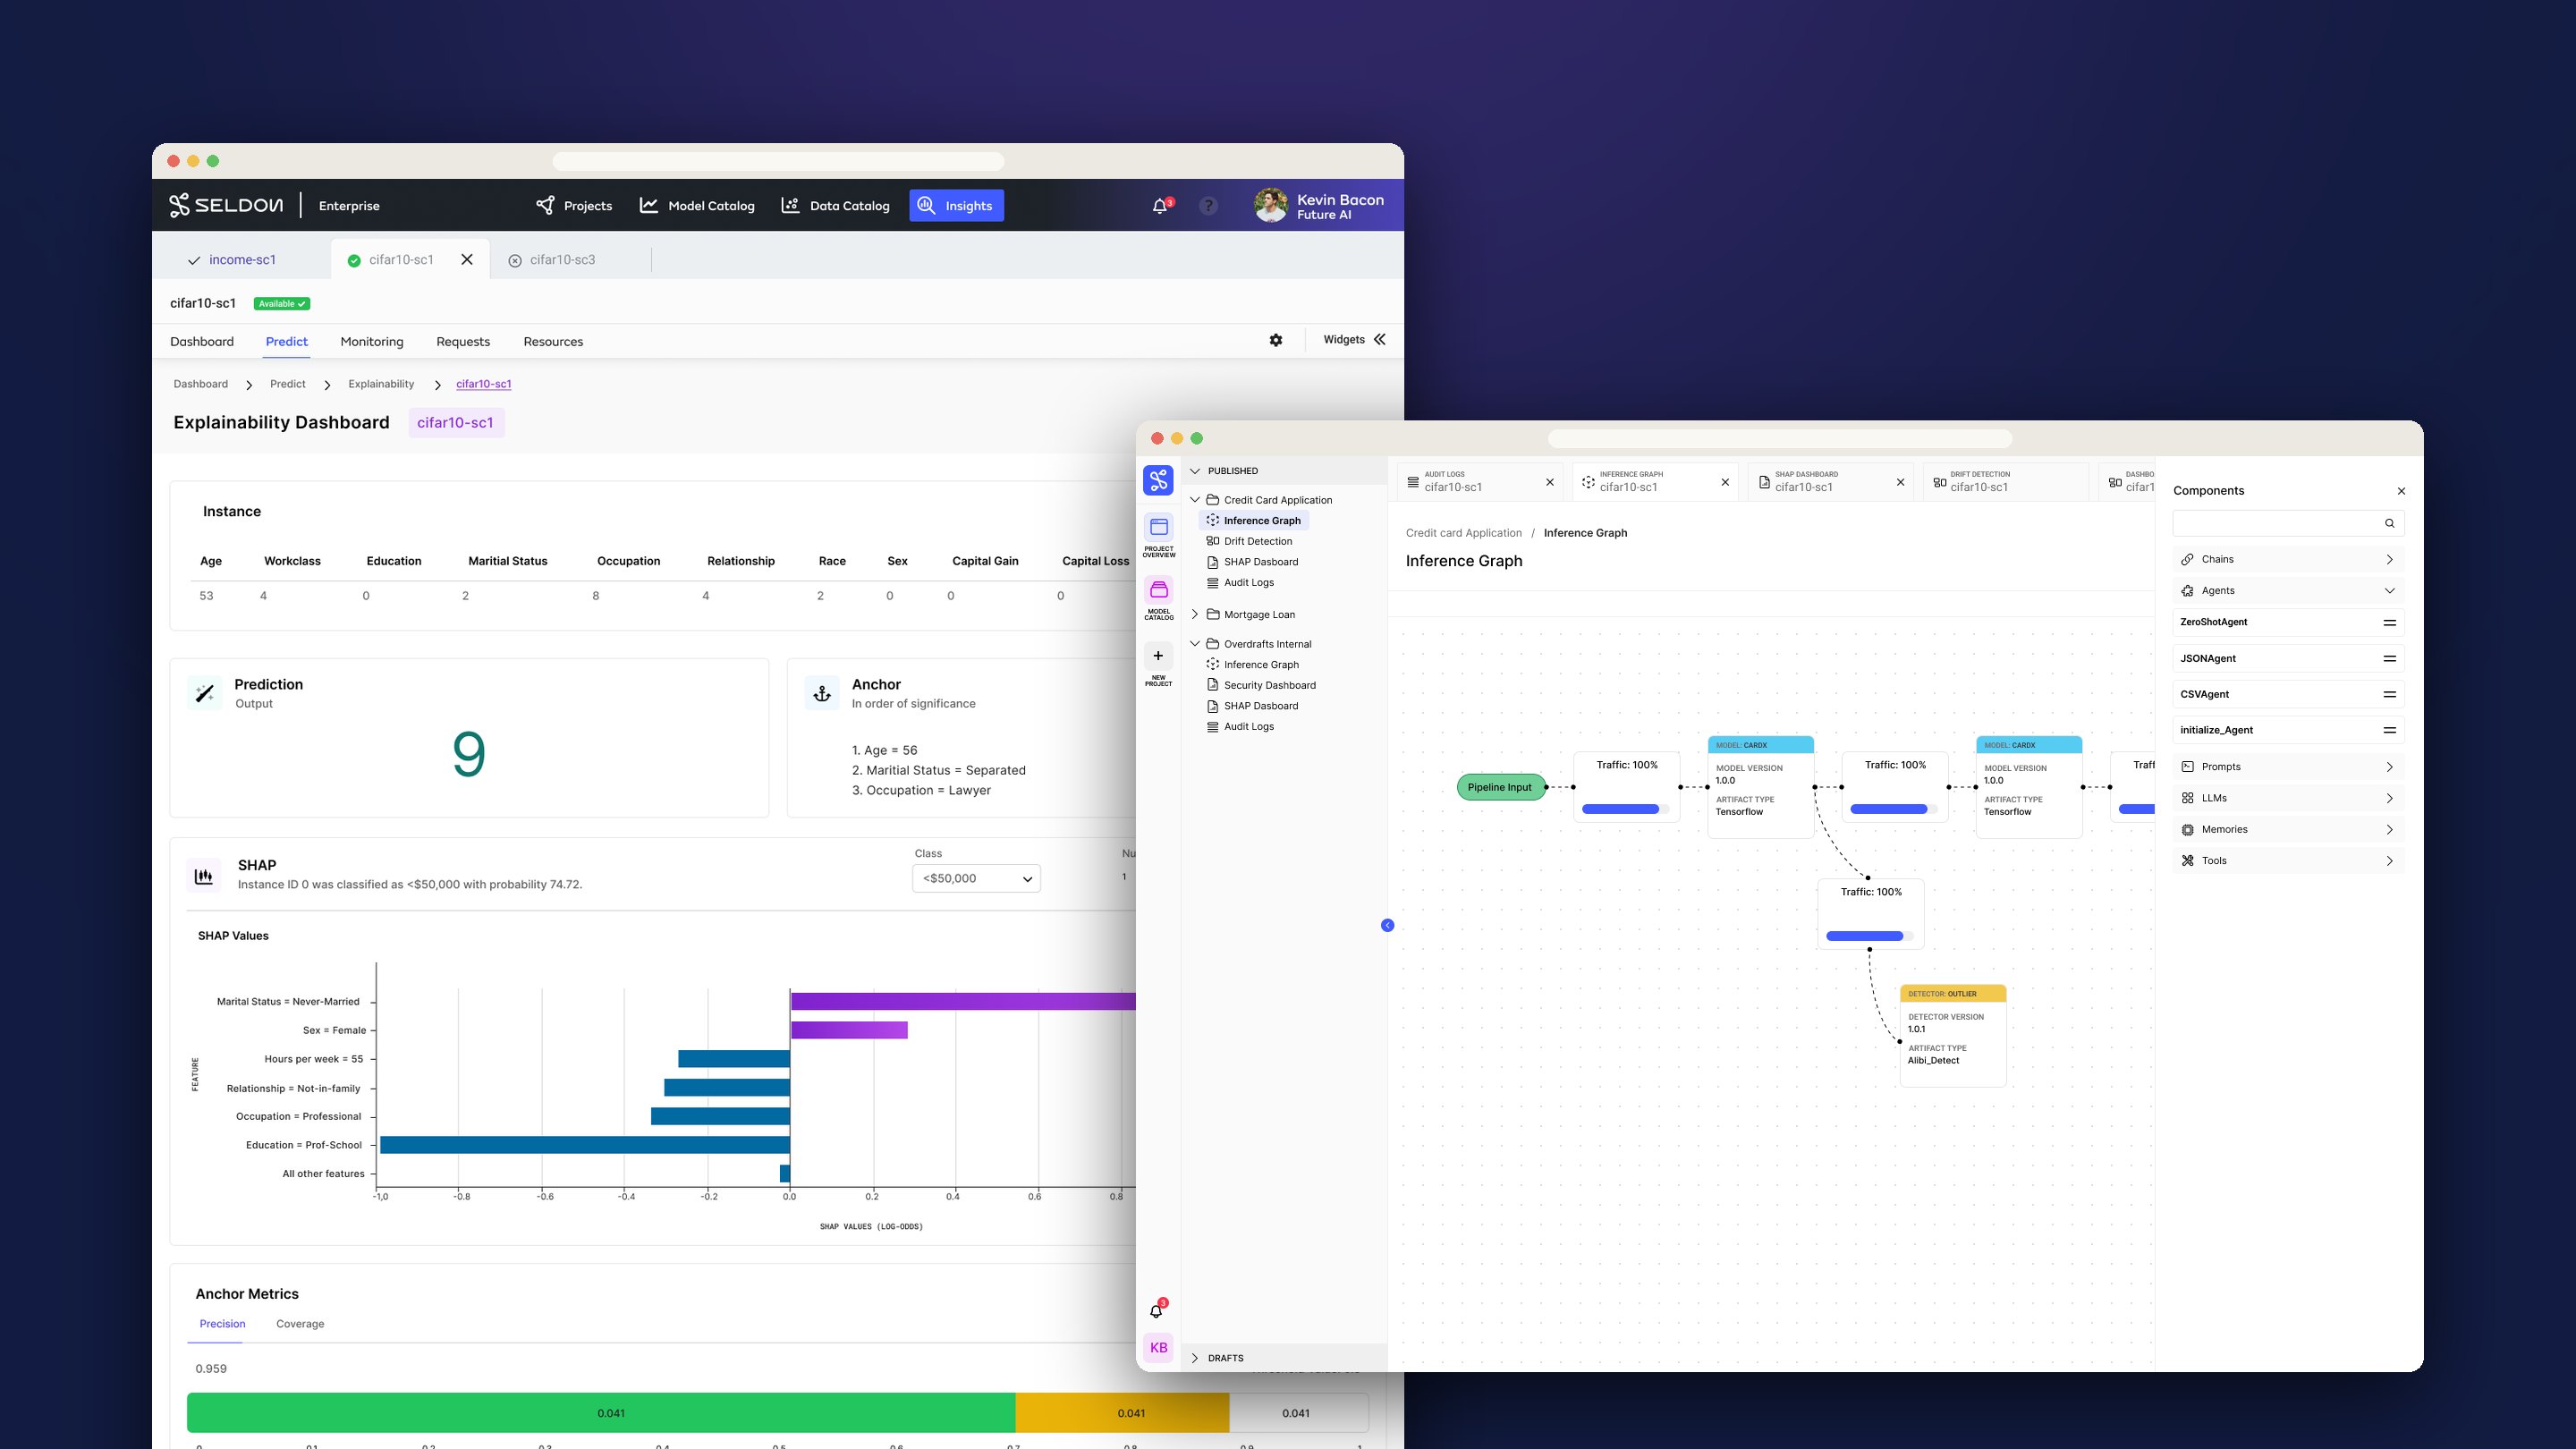Click the cifar10-sc1 breadcrumb link
The height and width of the screenshot is (1449, 2576).
click(x=484, y=384)
